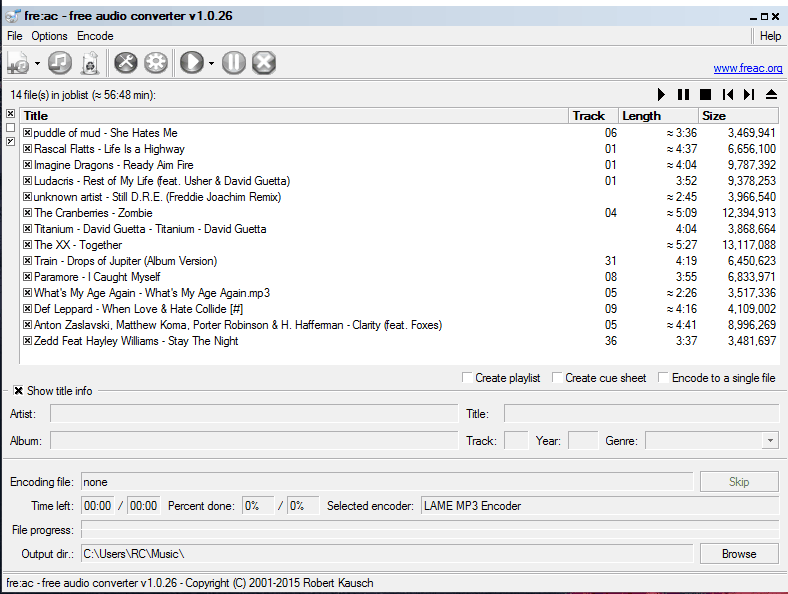Clear the joblist toolbar icon

pyautogui.click(x=90, y=63)
